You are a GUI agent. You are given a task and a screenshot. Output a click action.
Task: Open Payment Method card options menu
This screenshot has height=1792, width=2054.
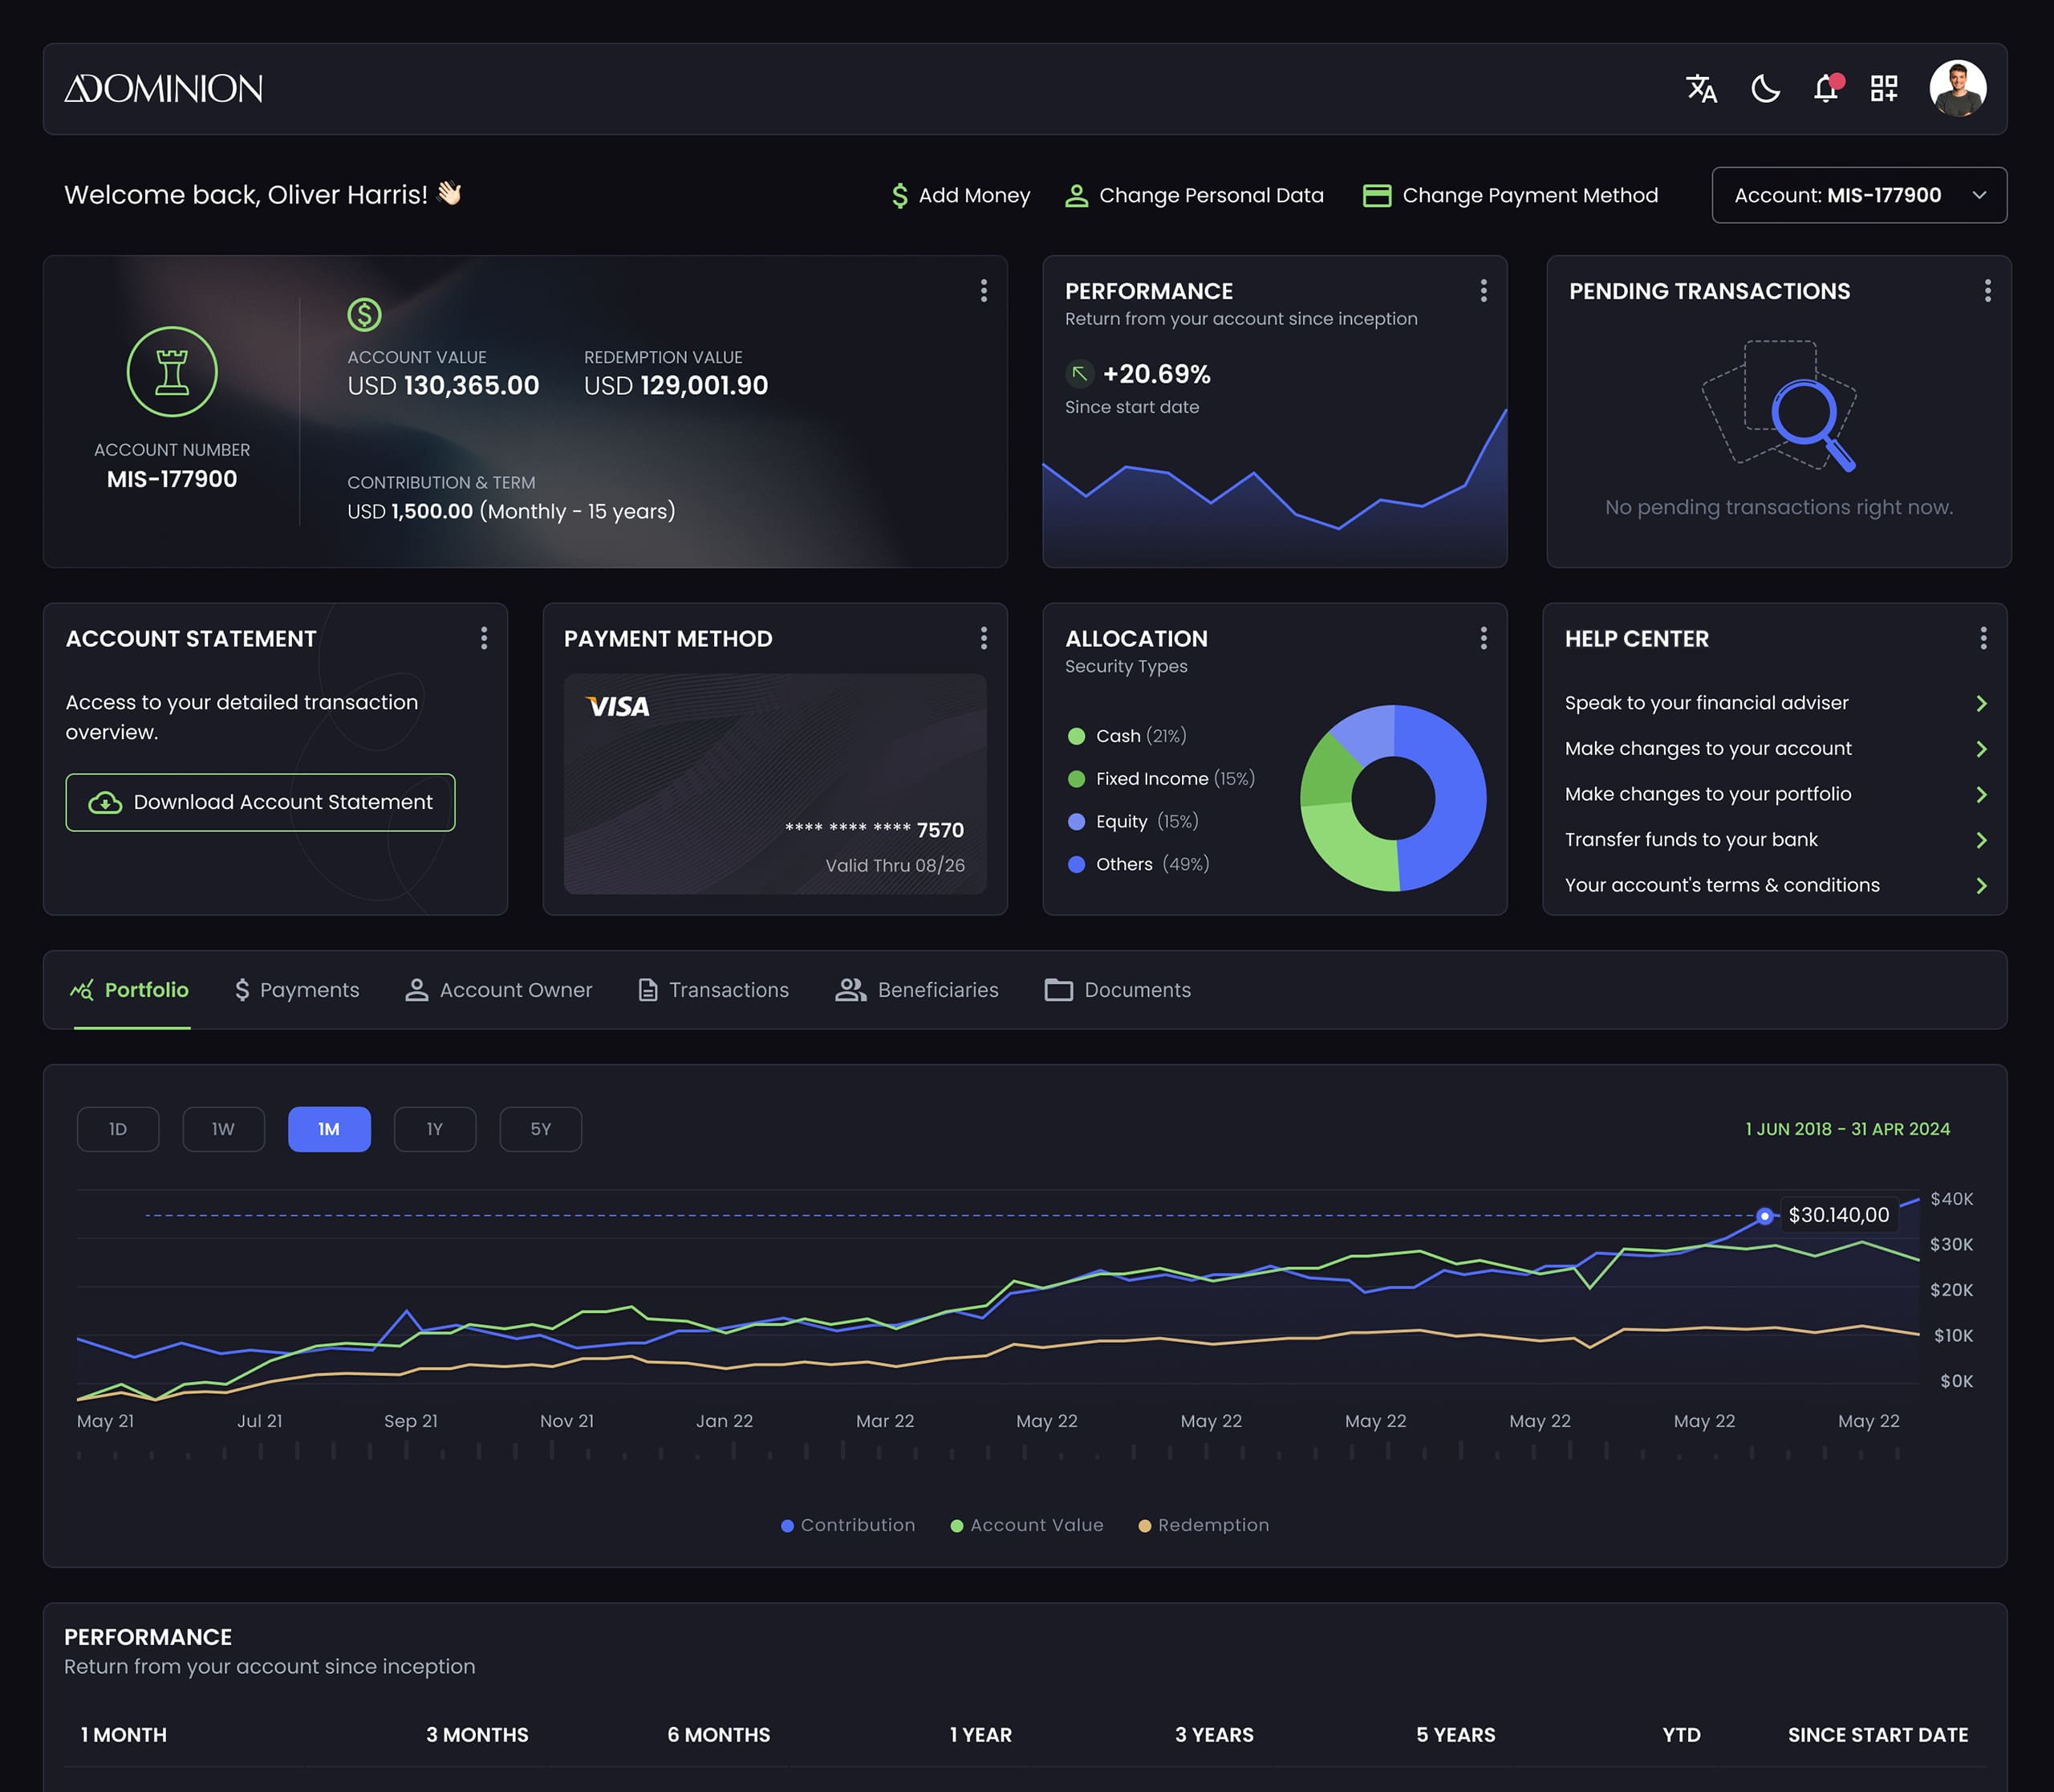pos(984,638)
